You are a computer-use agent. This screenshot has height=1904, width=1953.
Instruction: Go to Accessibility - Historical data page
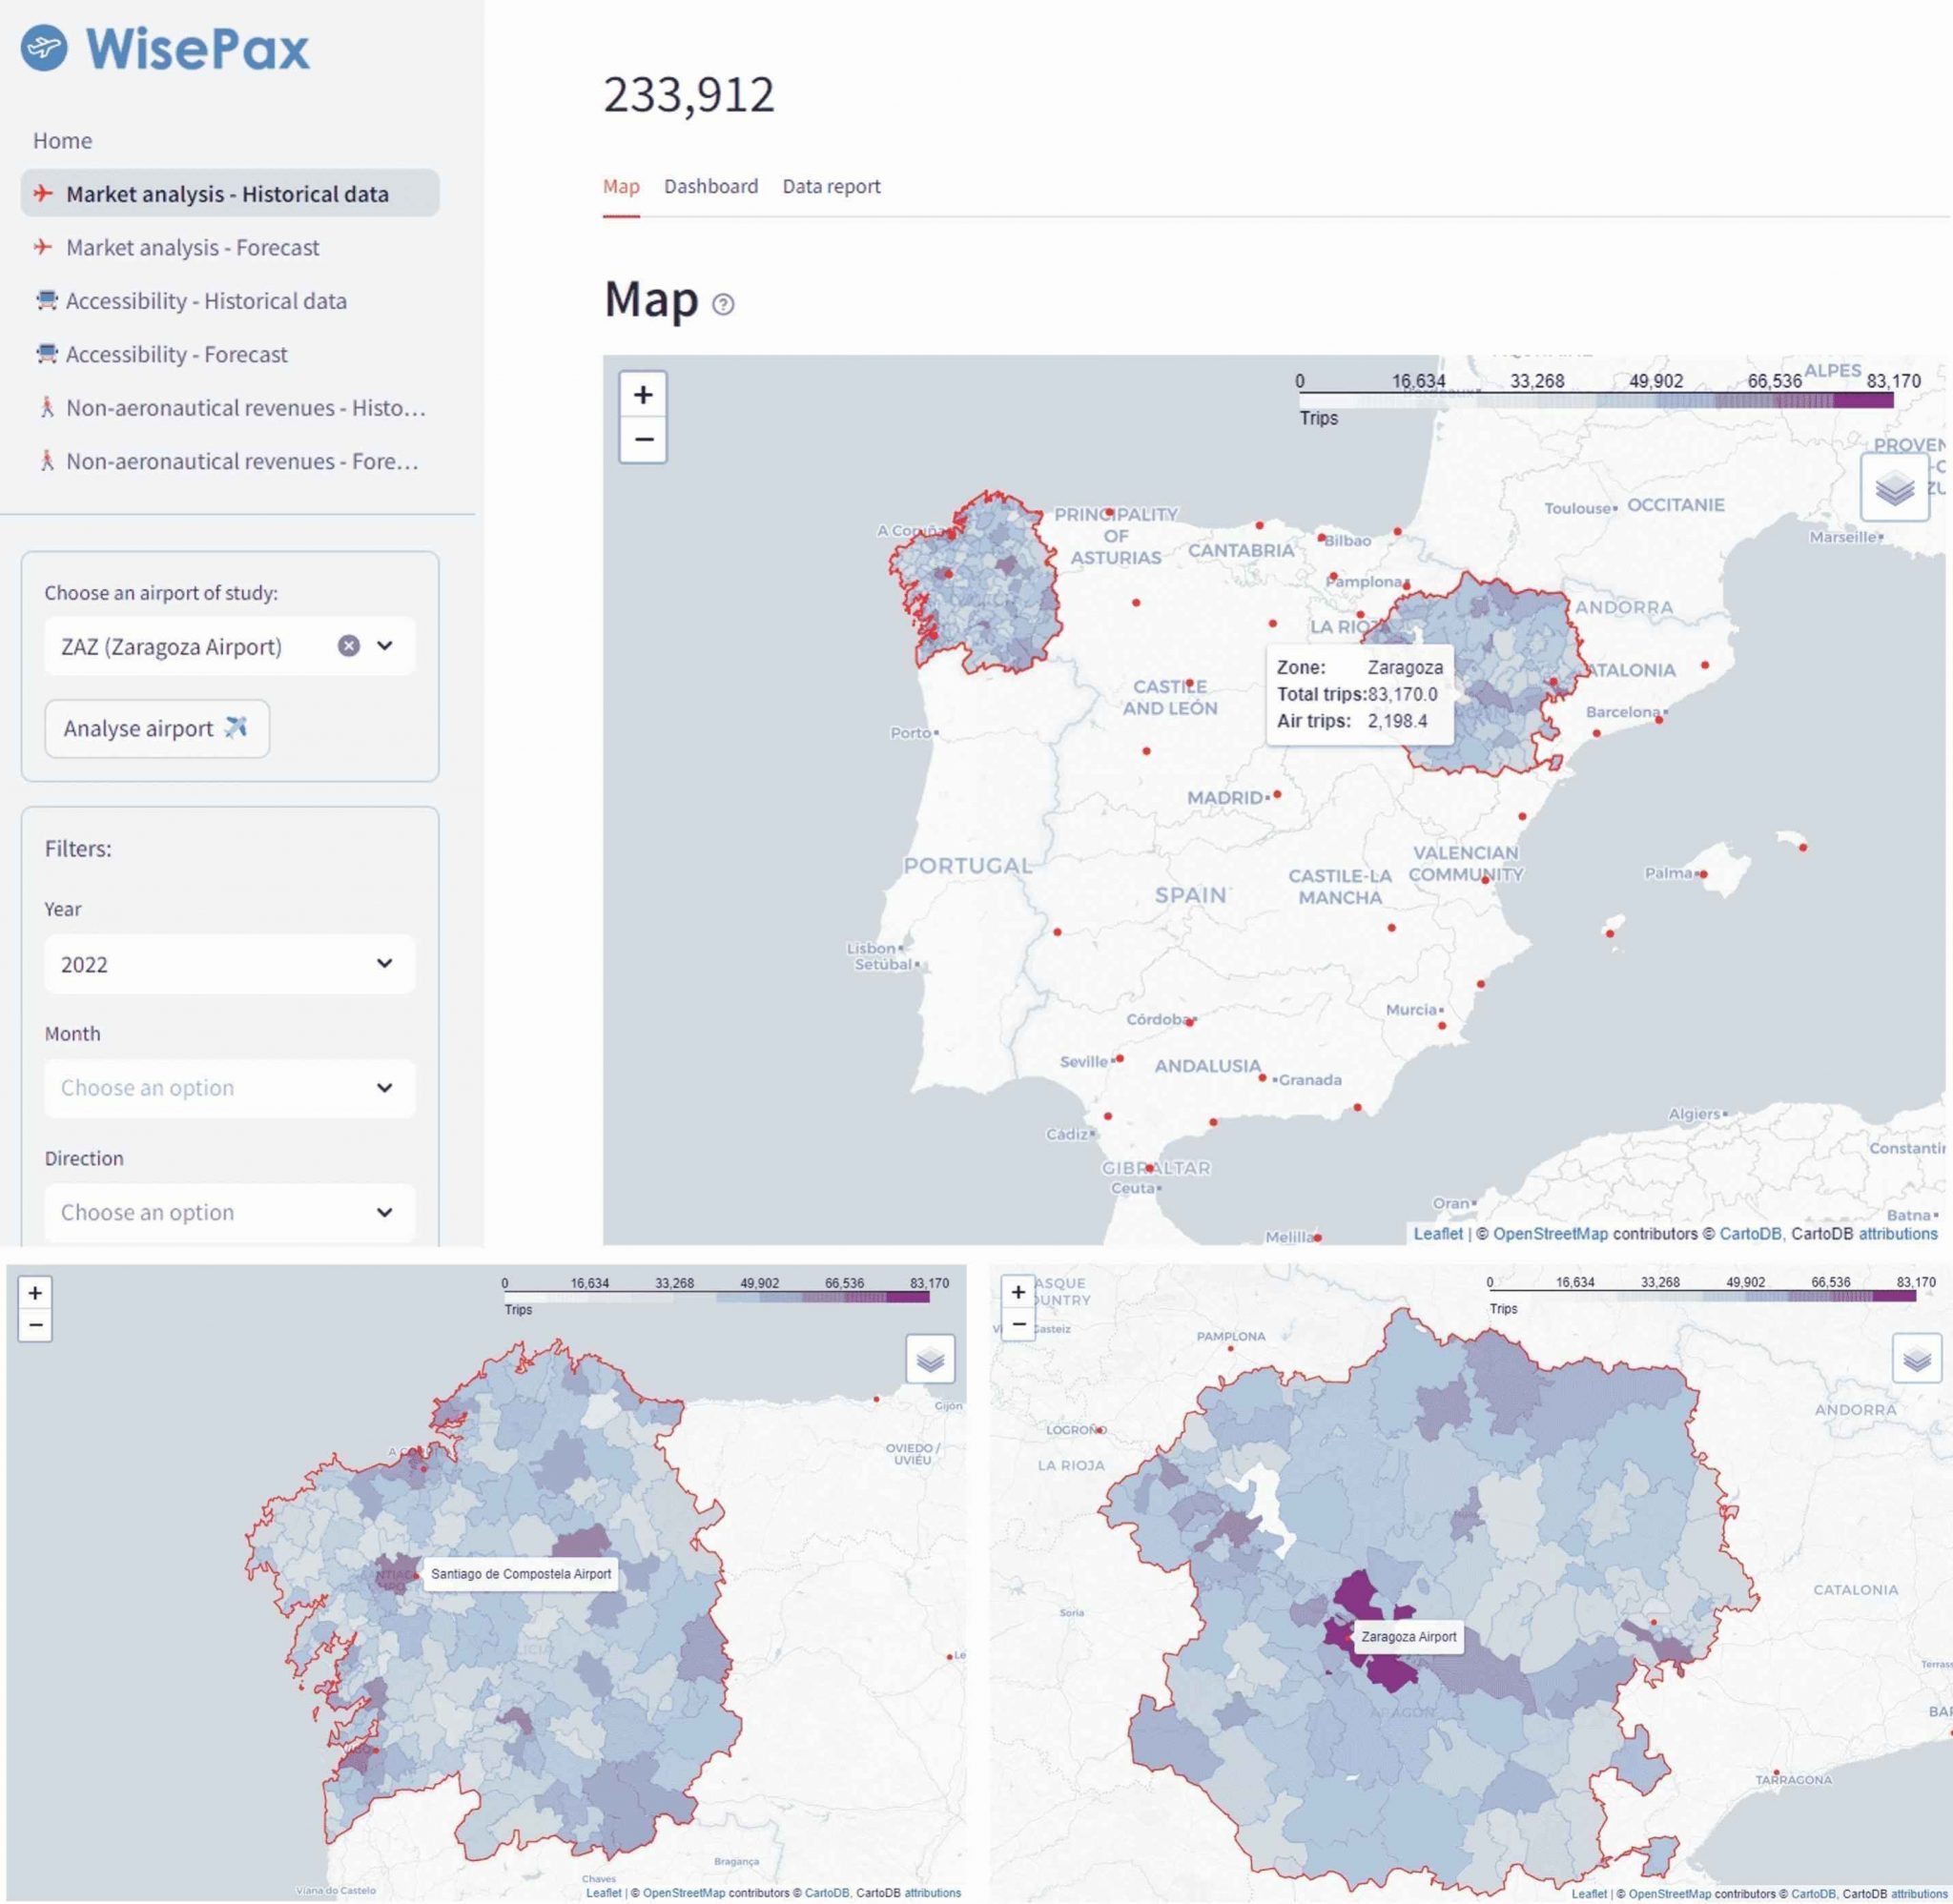click(x=205, y=301)
